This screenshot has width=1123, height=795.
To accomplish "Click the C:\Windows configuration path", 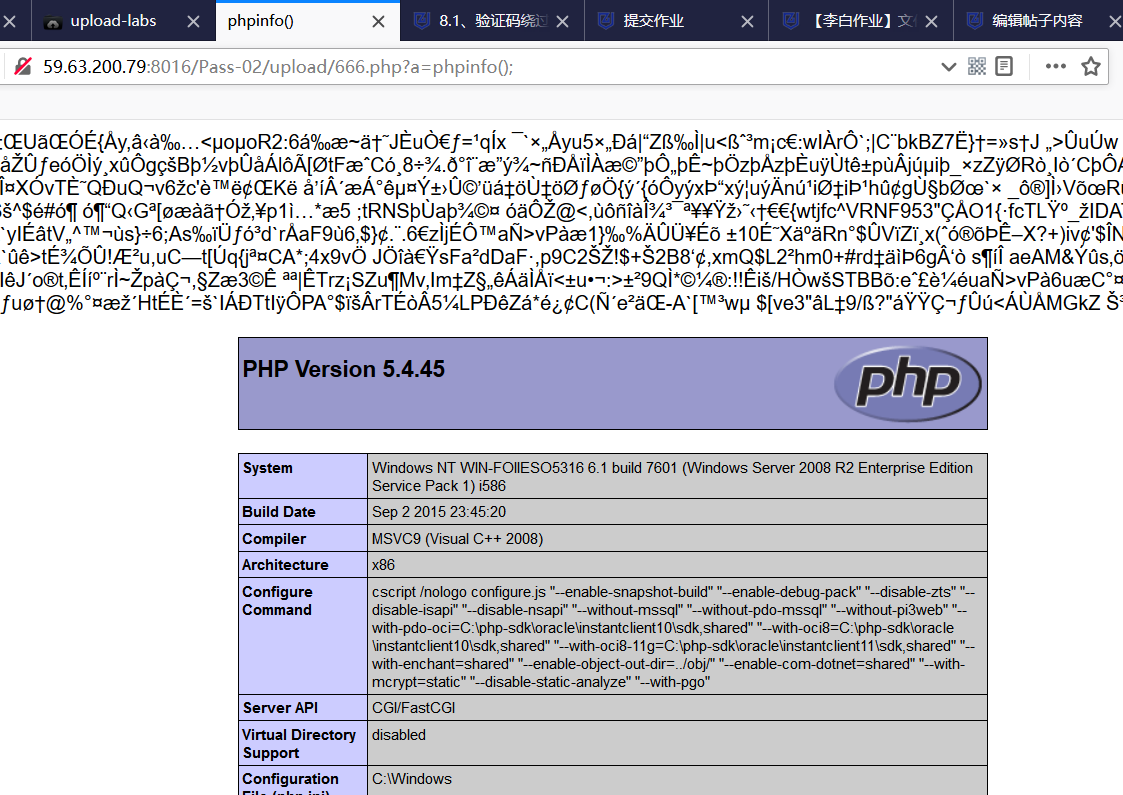I will click(412, 779).
